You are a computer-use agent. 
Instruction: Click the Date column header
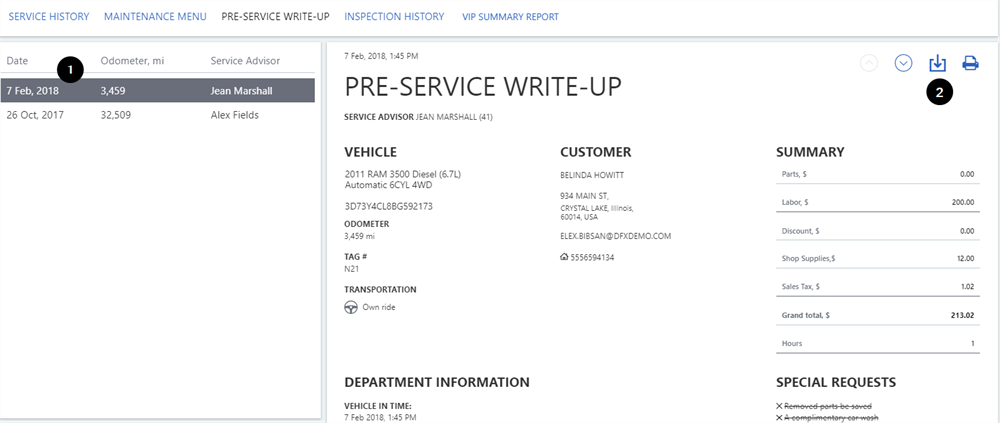[x=18, y=61]
